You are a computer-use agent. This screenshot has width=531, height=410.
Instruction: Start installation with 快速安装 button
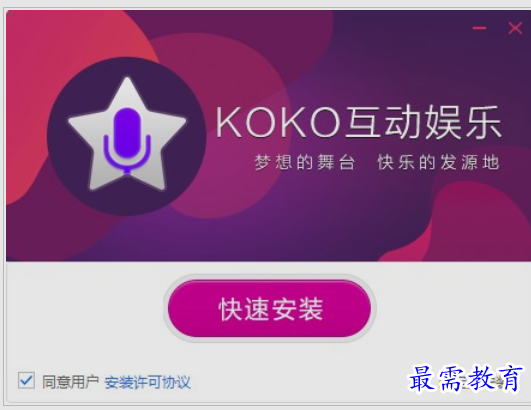[x=270, y=308]
